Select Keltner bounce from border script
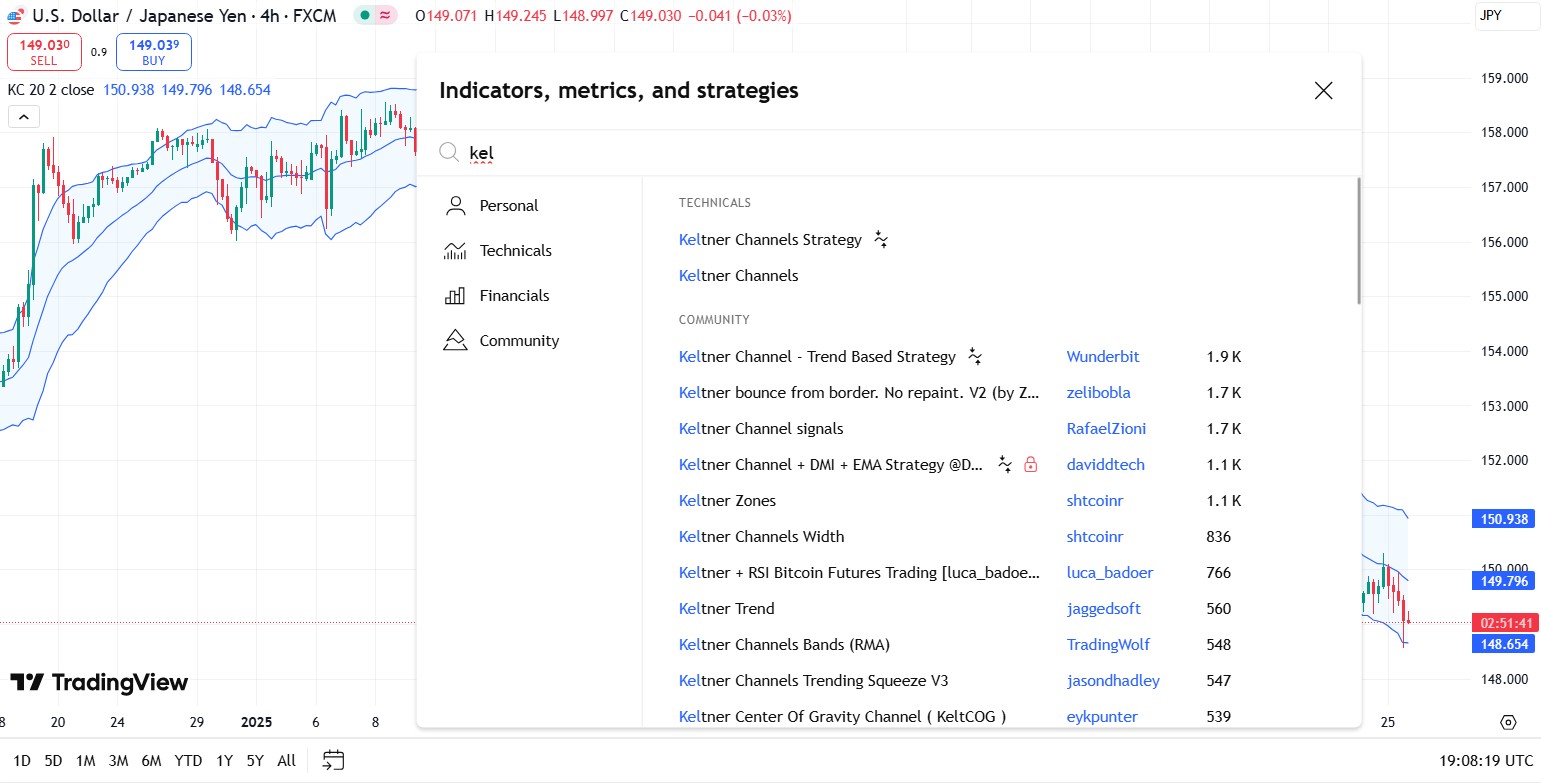1541x783 pixels. [x=860, y=393]
